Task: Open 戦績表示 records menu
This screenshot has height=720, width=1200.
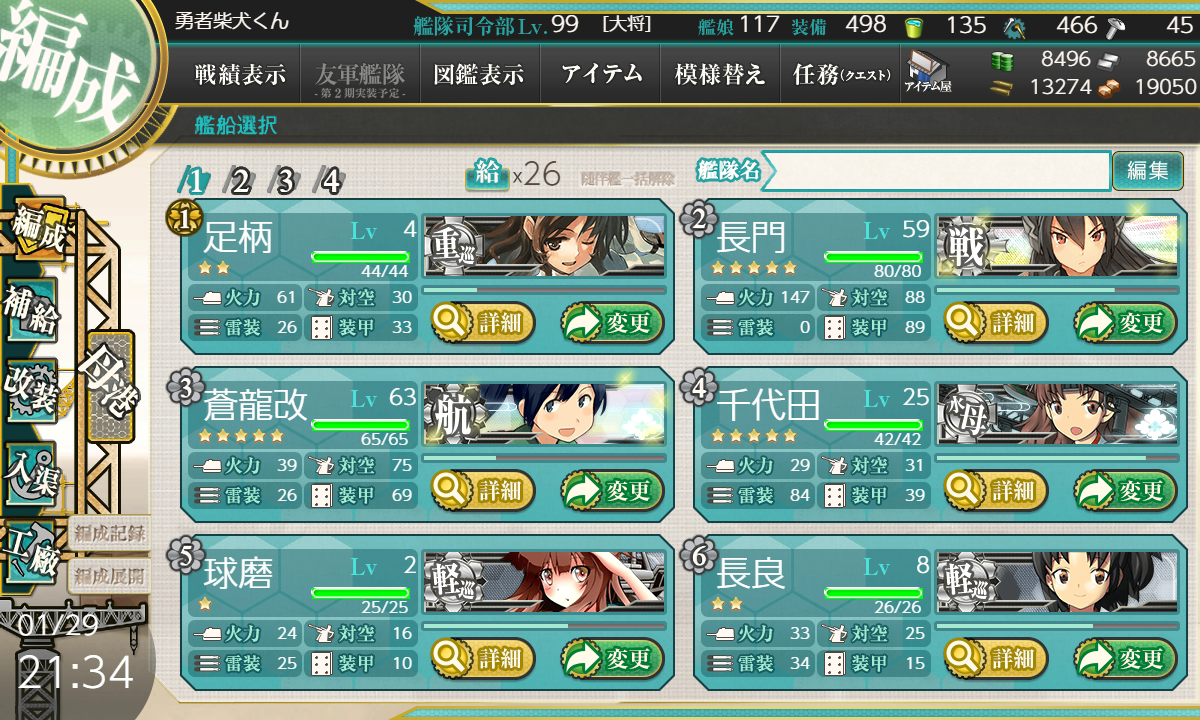Action: [x=238, y=75]
